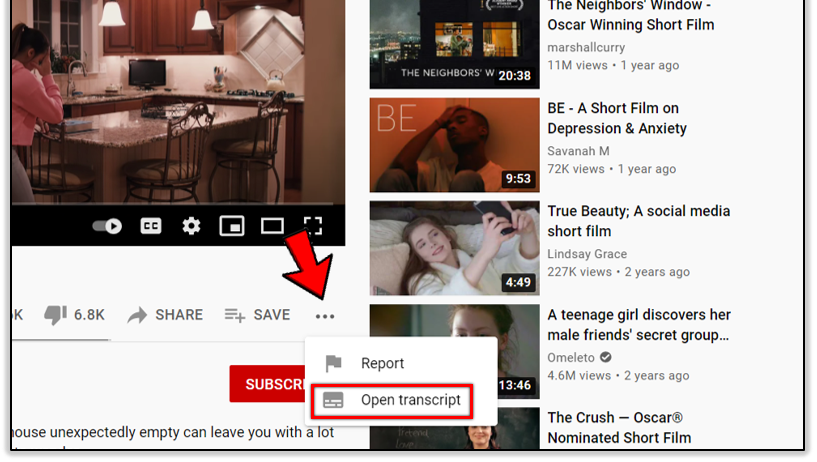Turn on closed captions (CC) button
The height and width of the screenshot is (462, 817).
pyautogui.click(x=151, y=226)
